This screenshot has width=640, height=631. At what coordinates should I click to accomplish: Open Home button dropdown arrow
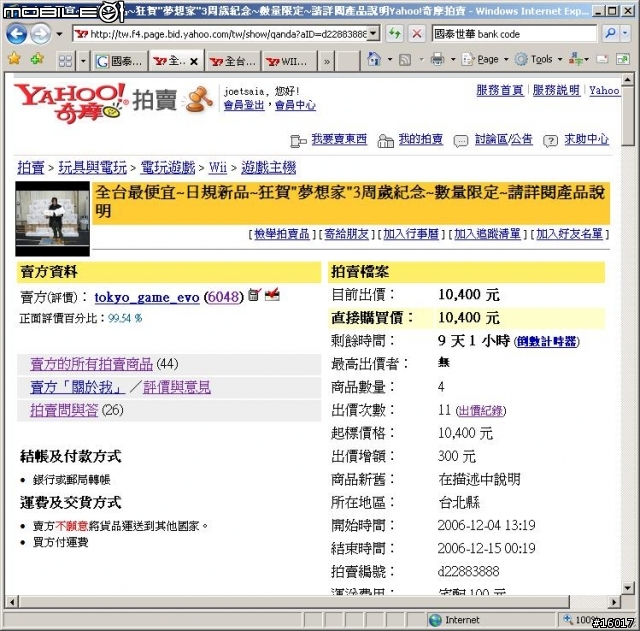click(390, 60)
